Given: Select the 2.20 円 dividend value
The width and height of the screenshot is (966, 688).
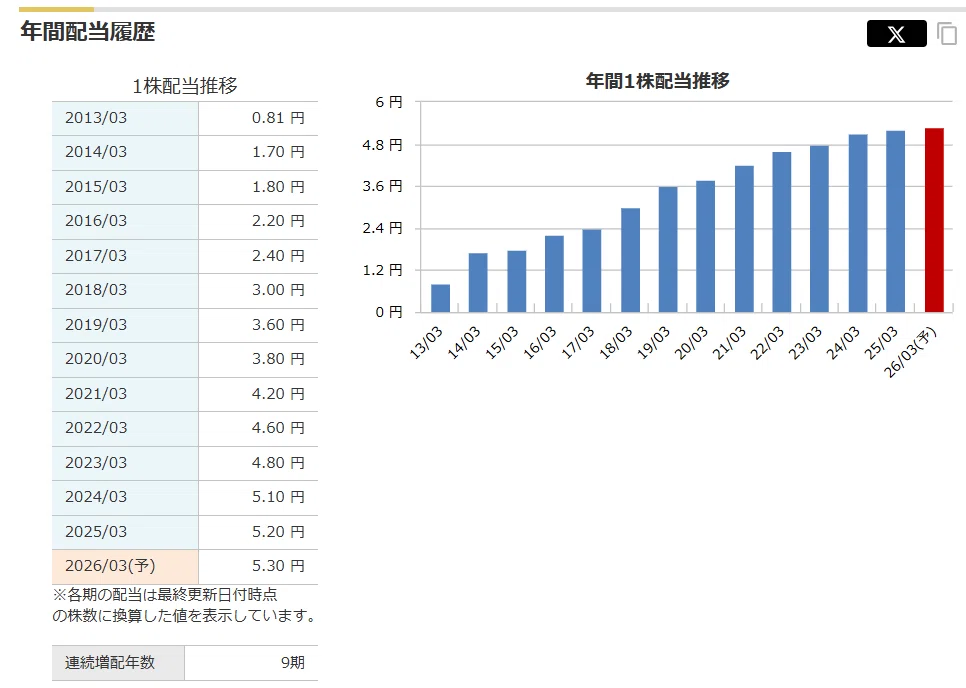Looking at the screenshot, I should 278,221.
